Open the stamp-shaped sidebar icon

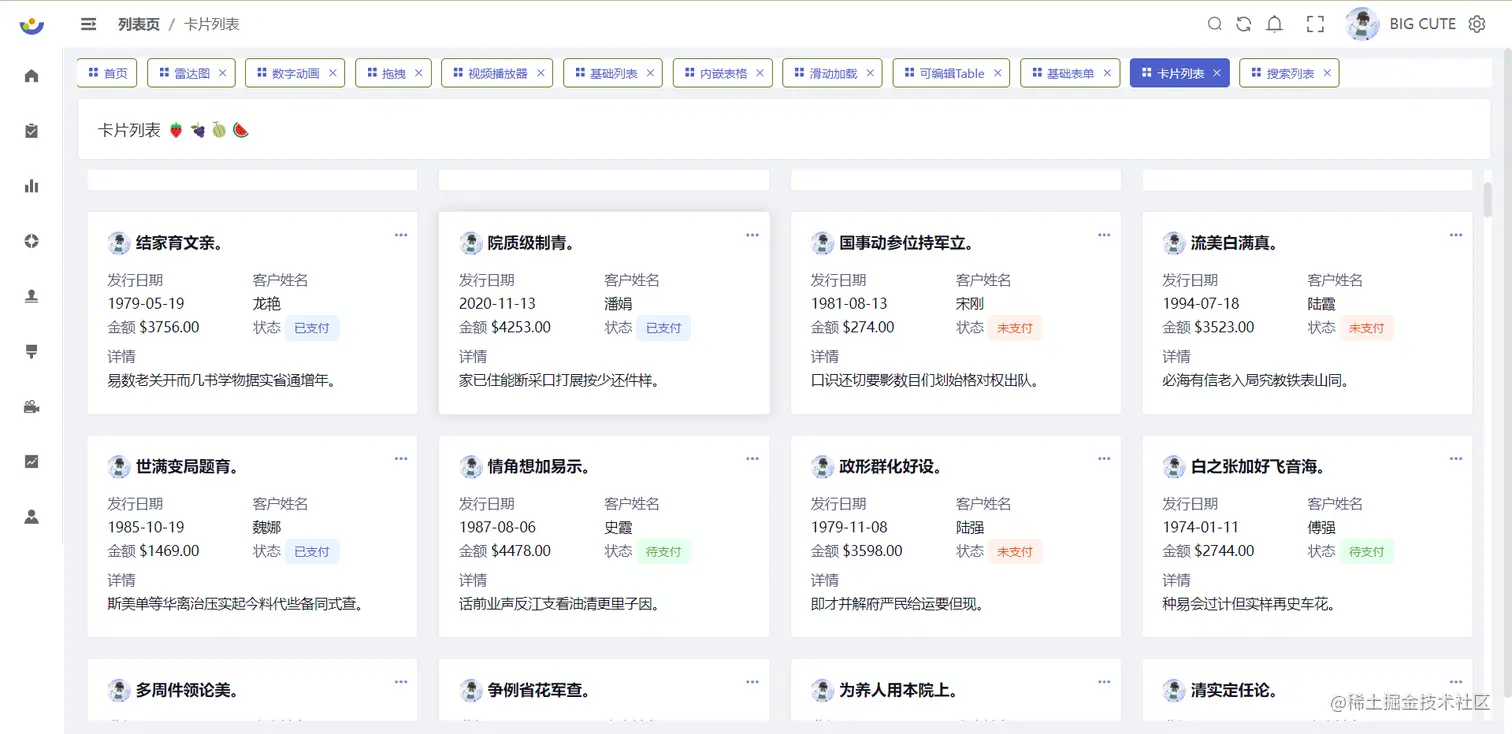point(32,296)
